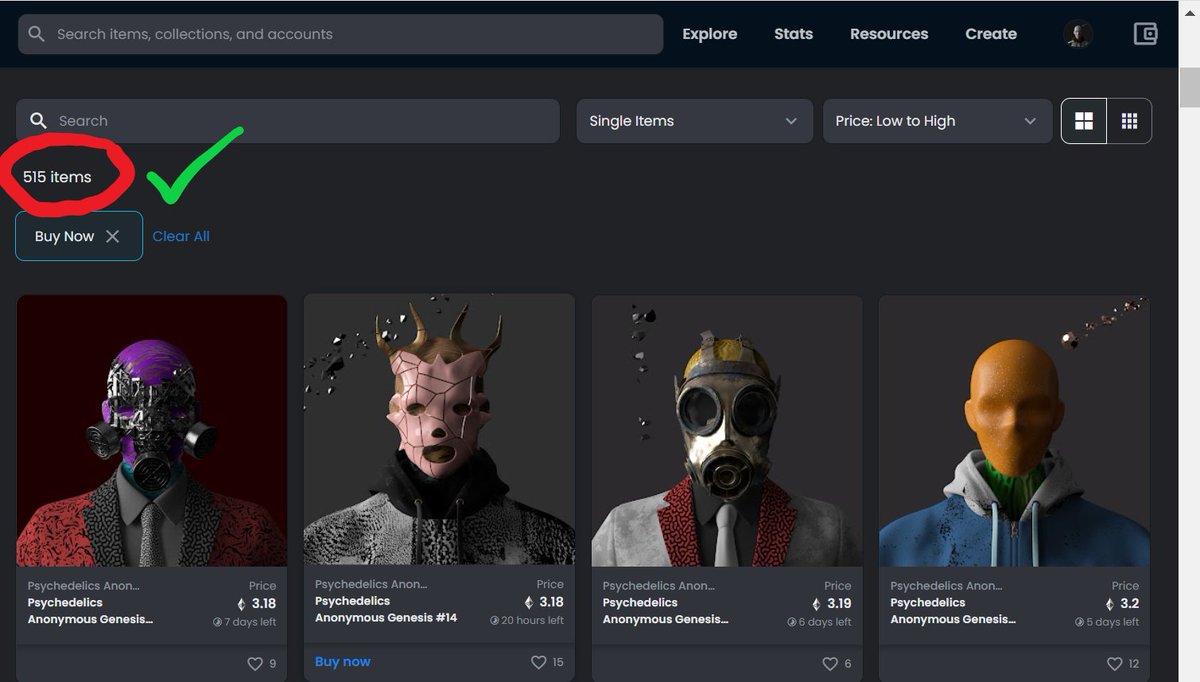Favorite the item with 12 likes
The height and width of the screenshot is (682, 1200).
[1115, 664]
